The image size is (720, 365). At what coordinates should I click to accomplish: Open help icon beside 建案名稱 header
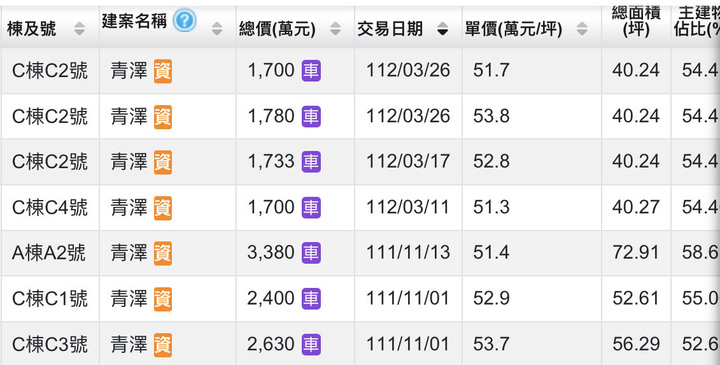pyautogui.click(x=185, y=21)
